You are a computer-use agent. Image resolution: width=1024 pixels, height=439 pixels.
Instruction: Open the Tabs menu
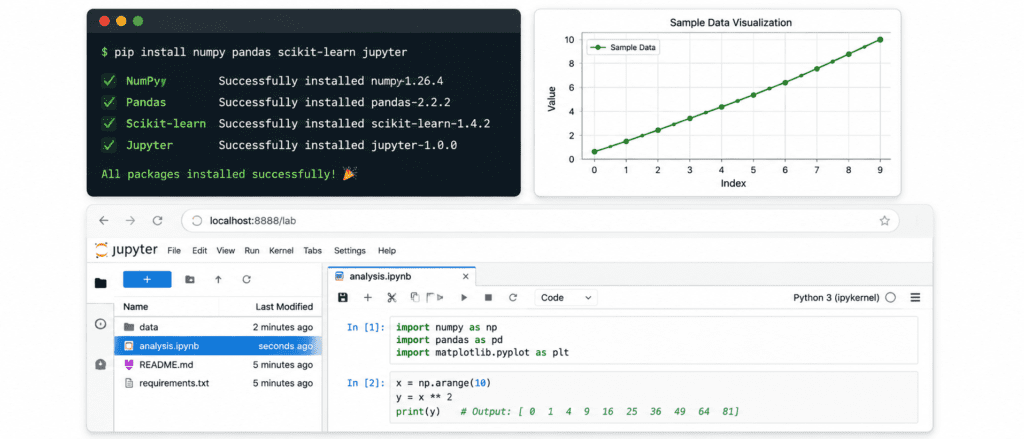[313, 250]
